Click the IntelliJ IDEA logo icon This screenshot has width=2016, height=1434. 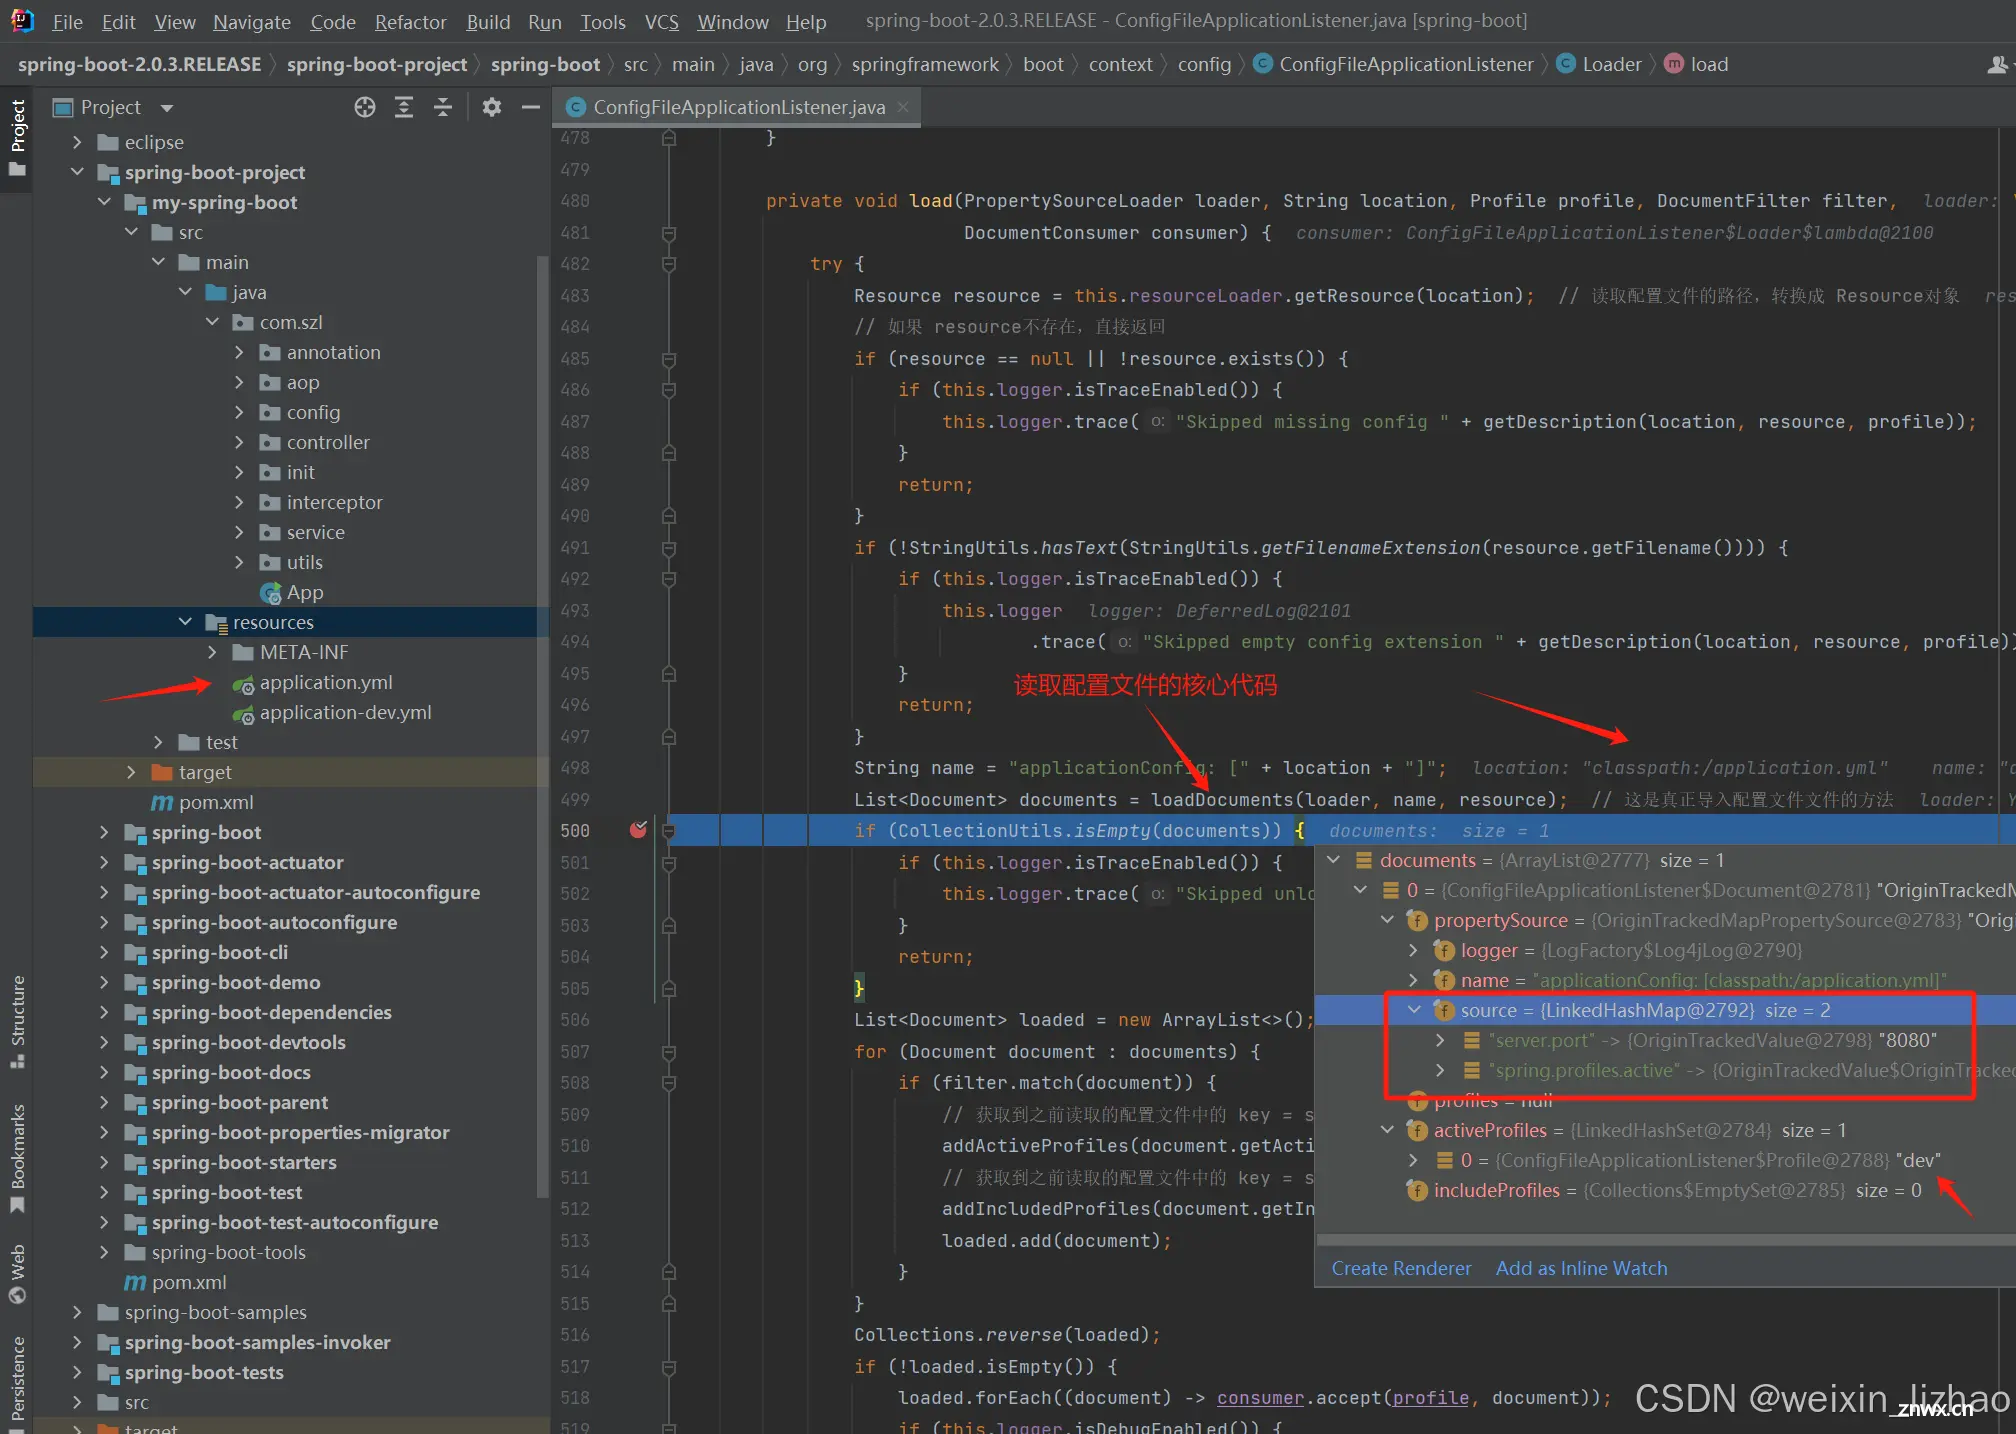click(x=22, y=20)
